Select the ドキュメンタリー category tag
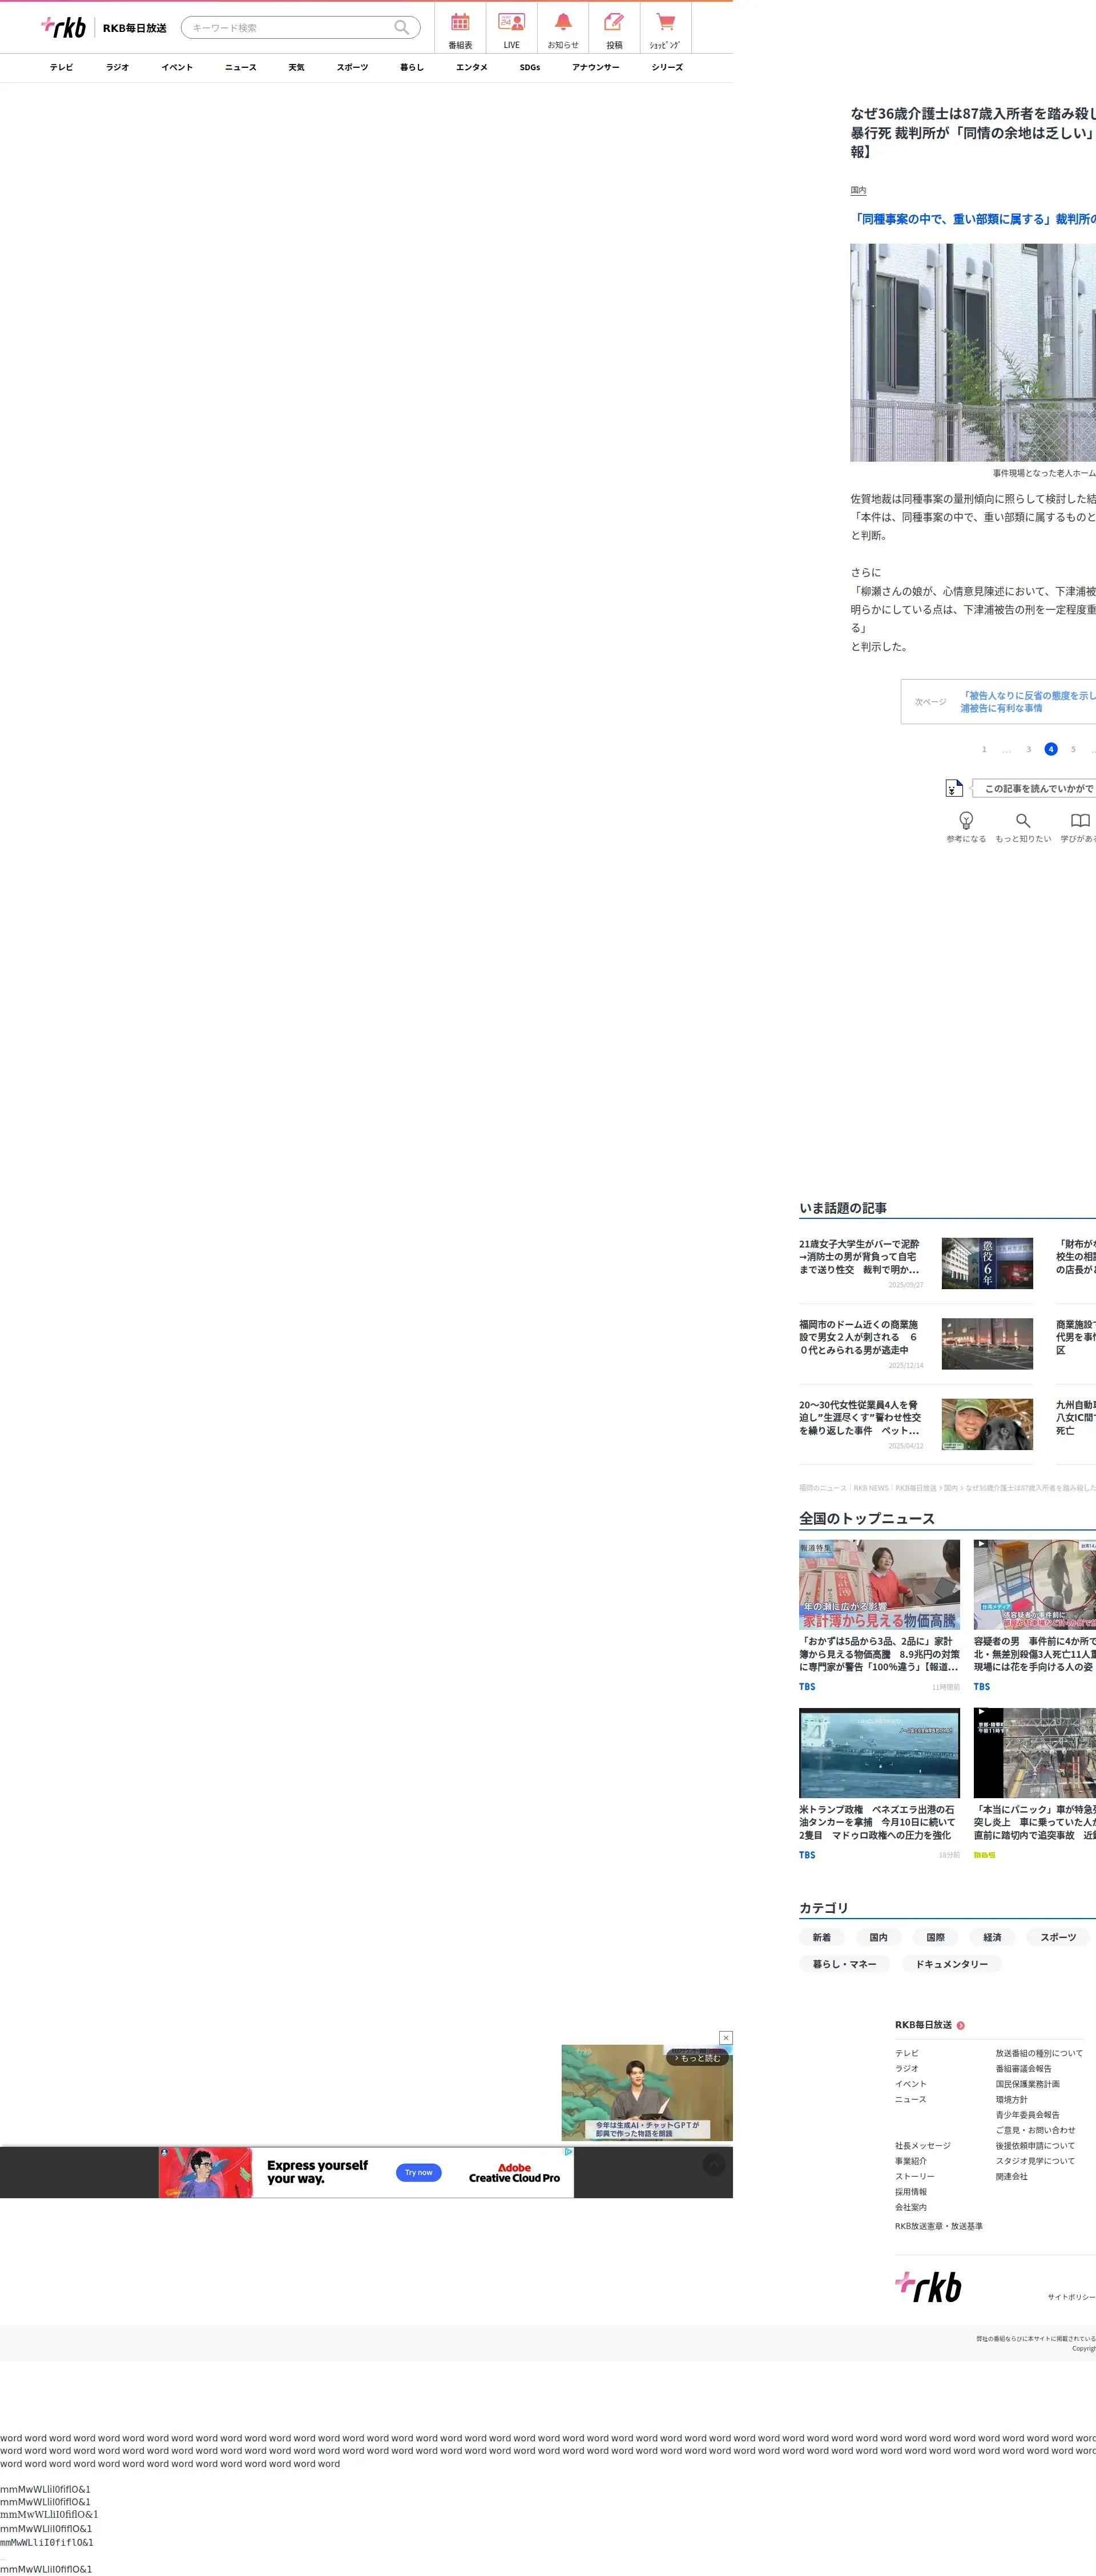The image size is (1096, 2576). point(951,1964)
